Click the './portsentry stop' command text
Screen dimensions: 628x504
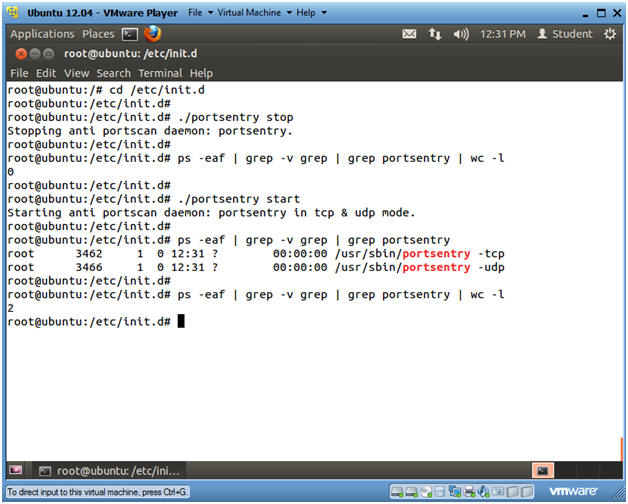(x=236, y=117)
